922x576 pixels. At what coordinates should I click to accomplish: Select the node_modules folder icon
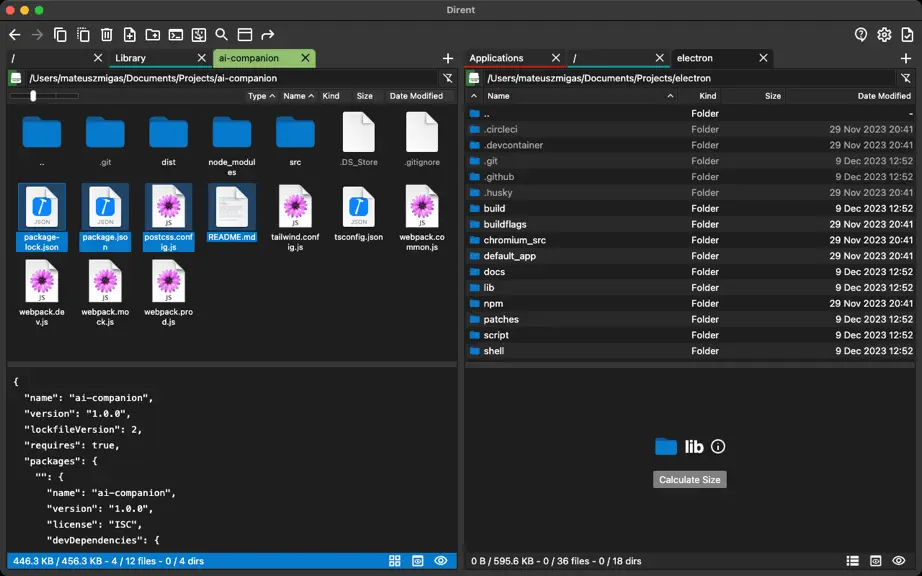pos(232,133)
